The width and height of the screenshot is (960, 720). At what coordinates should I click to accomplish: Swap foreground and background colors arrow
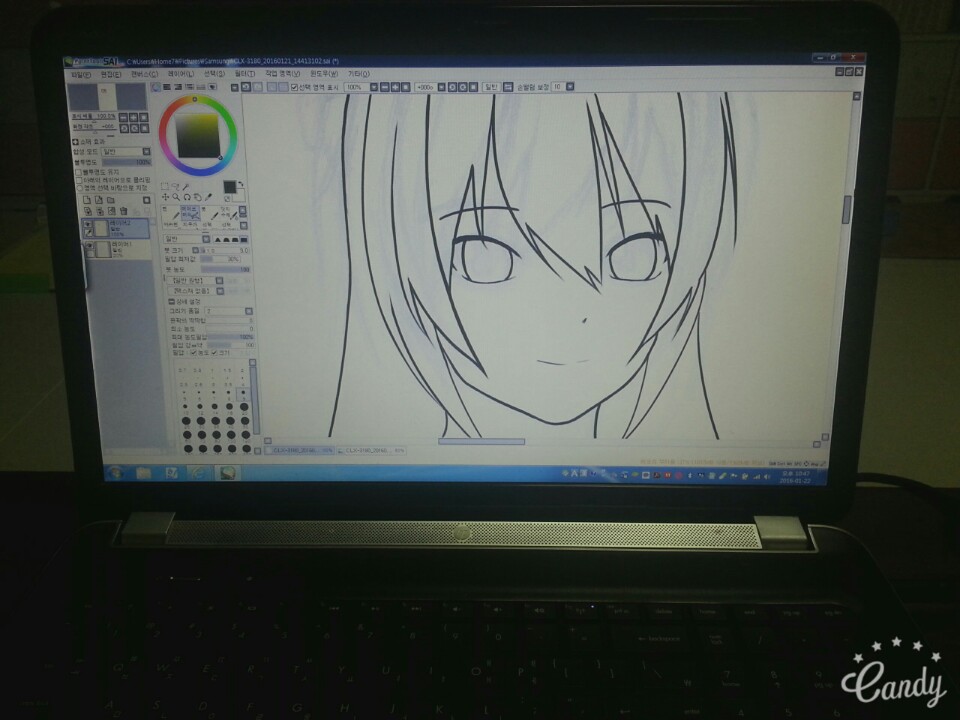pyautogui.click(x=241, y=184)
